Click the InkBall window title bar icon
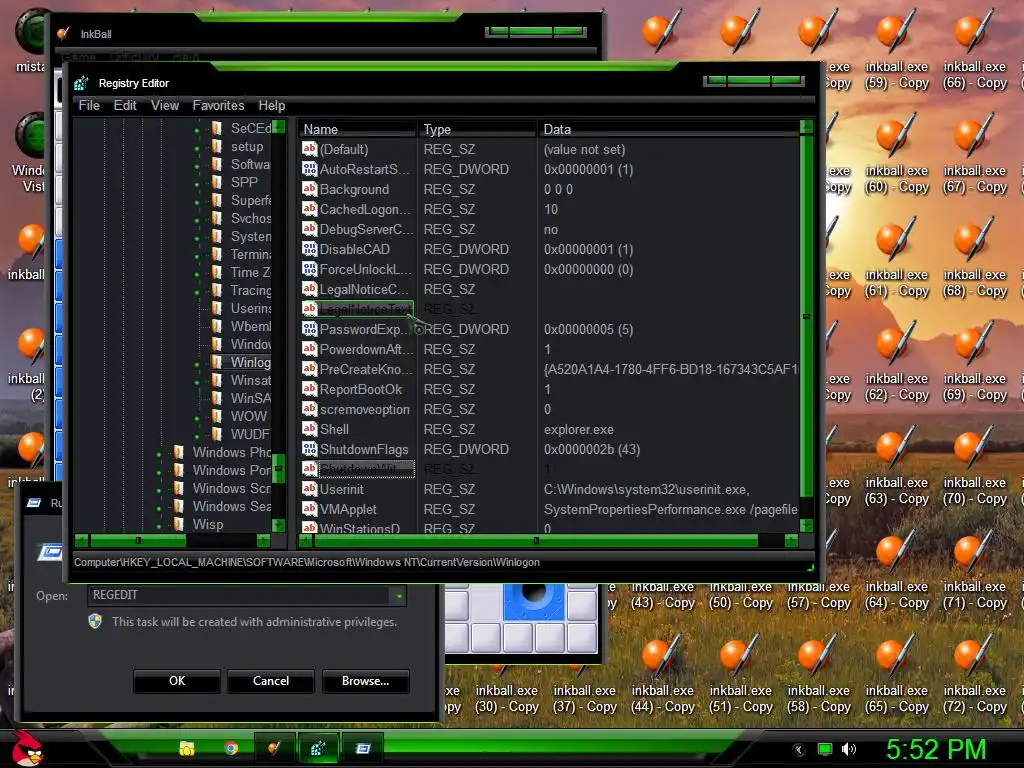Image resolution: width=1024 pixels, height=768 pixels. (x=63, y=33)
